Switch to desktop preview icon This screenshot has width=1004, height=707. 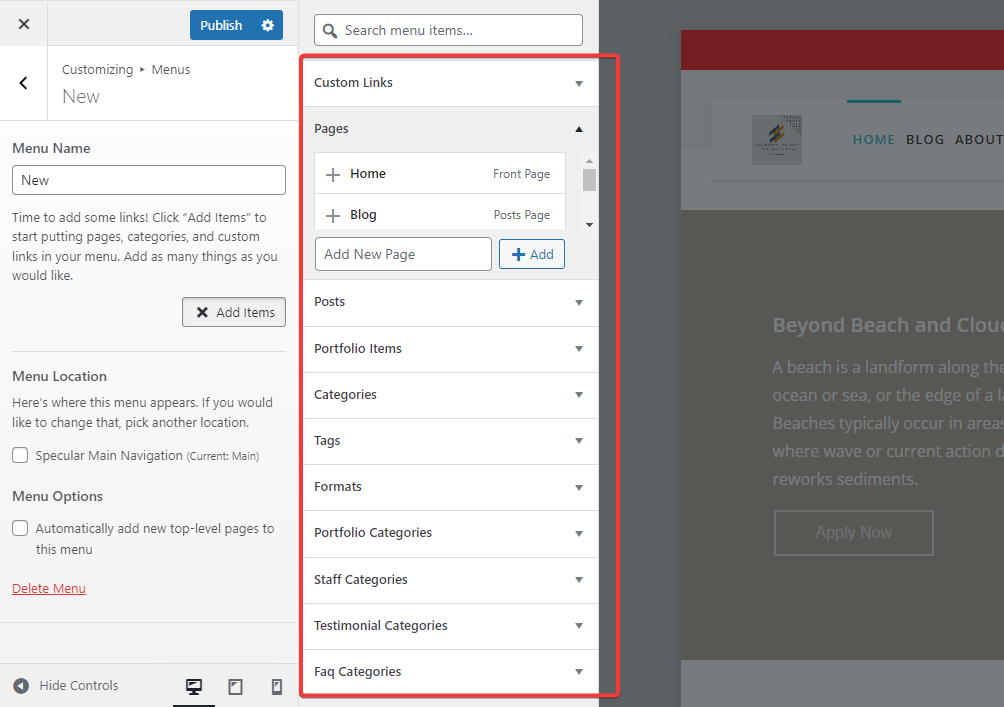193,687
